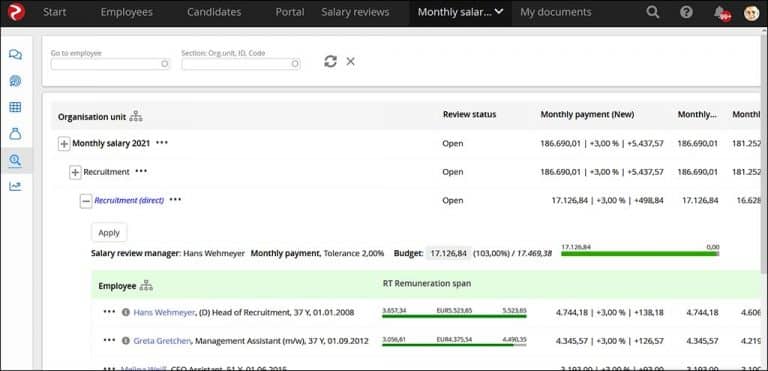Image resolution: width=768 pixels, height=371 pixels.
Task: Open the money bag sidebar icon
Action: pos(15,133)
